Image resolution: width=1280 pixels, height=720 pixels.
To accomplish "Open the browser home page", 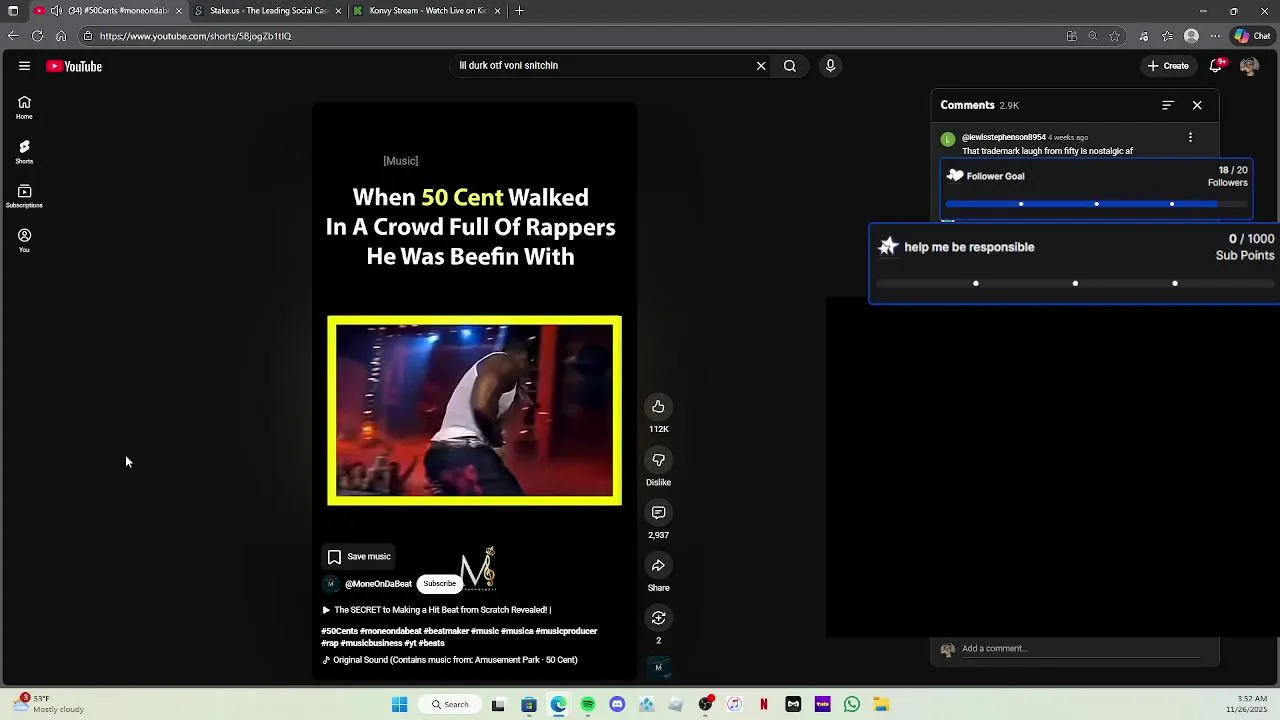I will (x=61, y=36).
